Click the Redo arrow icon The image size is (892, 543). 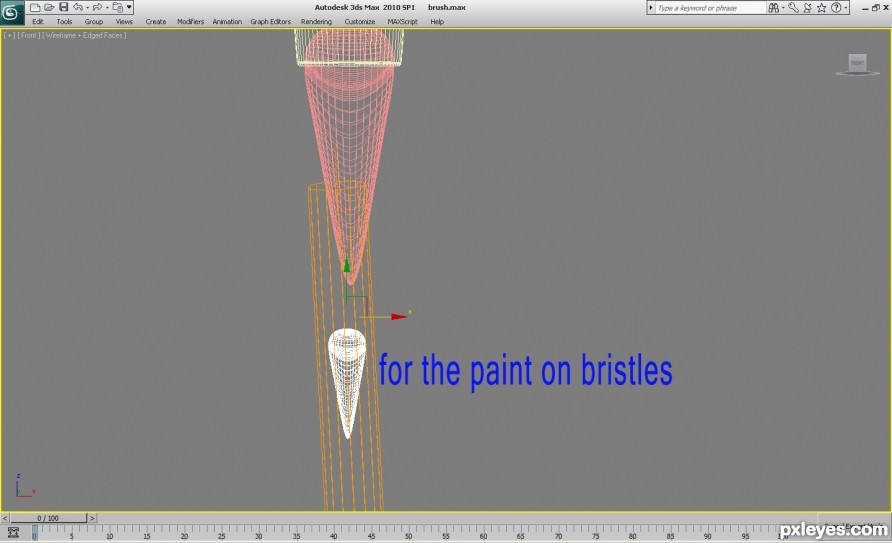[97, 7]
